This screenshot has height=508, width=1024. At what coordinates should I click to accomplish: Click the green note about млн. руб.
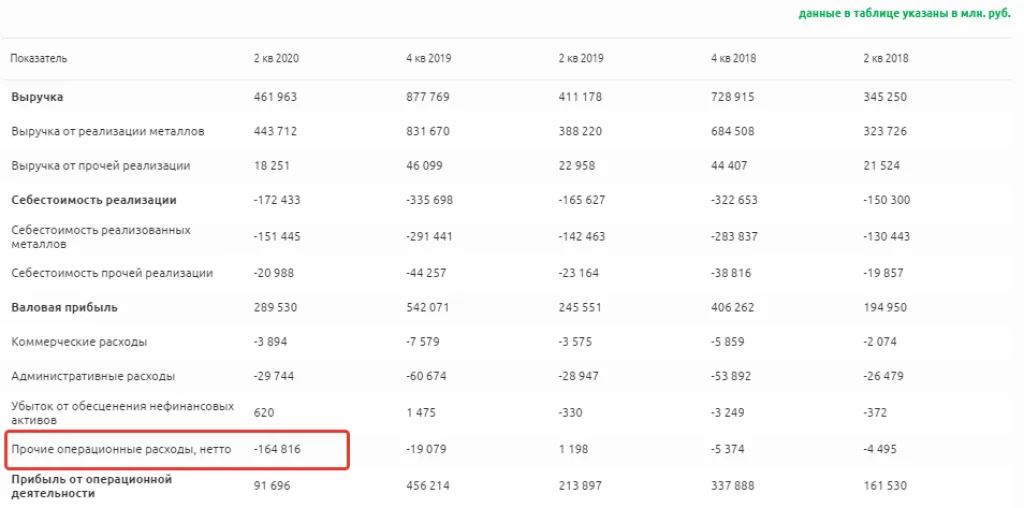tap(904, 14)
